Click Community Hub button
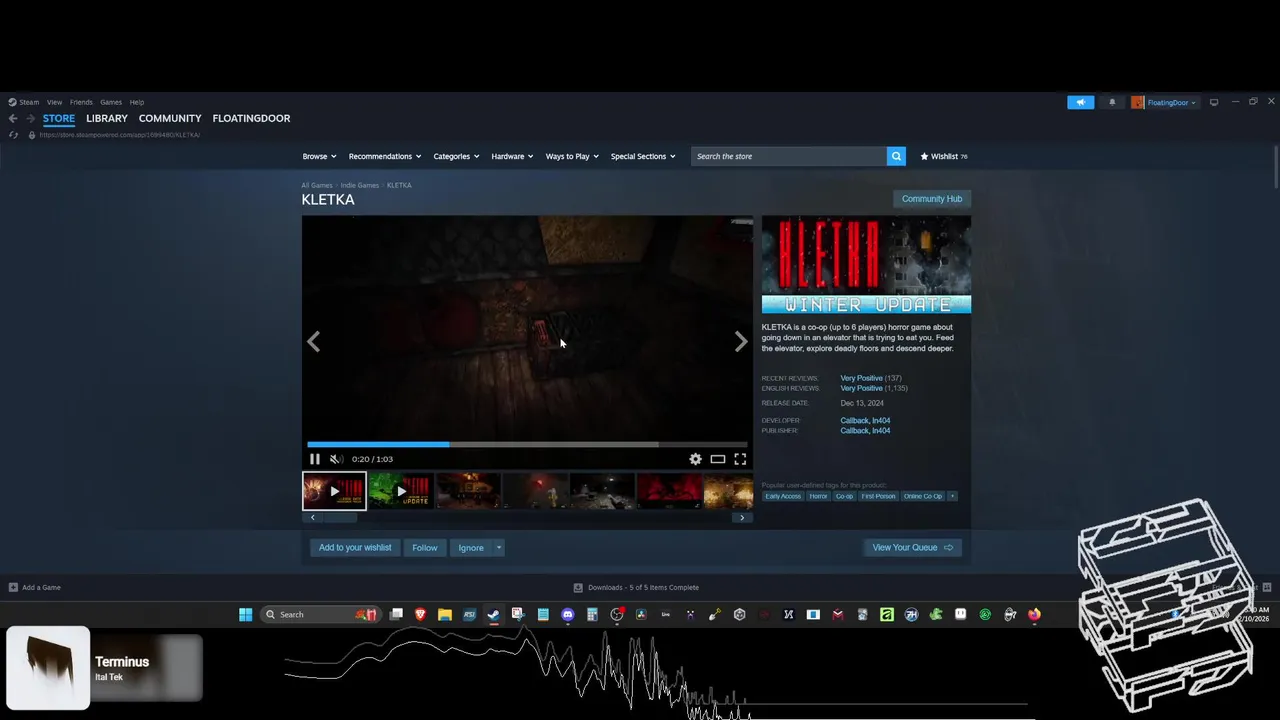 point(932,199)
